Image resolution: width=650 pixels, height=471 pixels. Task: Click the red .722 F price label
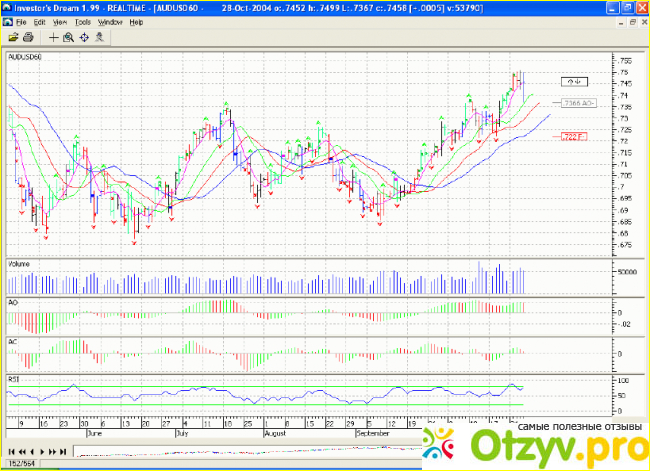click(573, 135)
